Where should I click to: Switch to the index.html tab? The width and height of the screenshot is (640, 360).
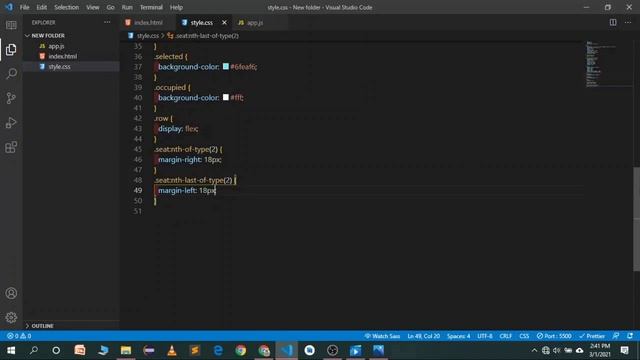click(148, 22)
